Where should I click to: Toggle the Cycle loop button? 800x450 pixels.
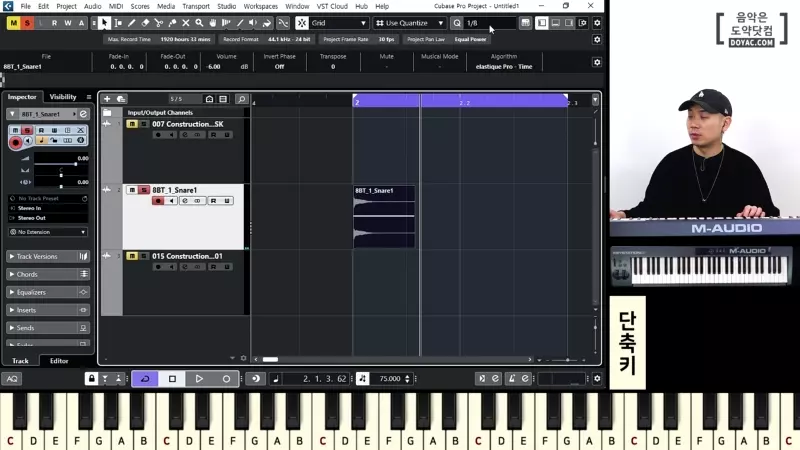click(x=145, y=379)
